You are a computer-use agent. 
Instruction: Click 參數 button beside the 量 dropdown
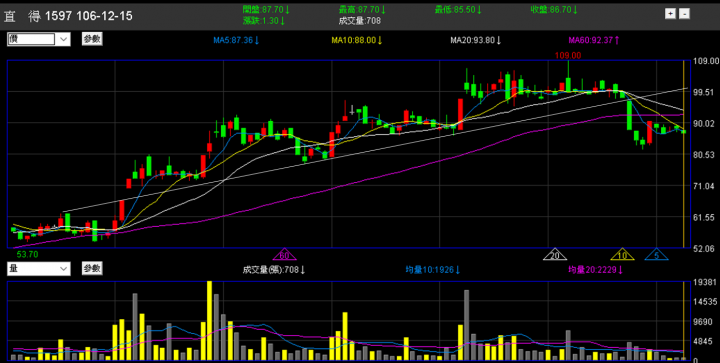coord(92,268)
